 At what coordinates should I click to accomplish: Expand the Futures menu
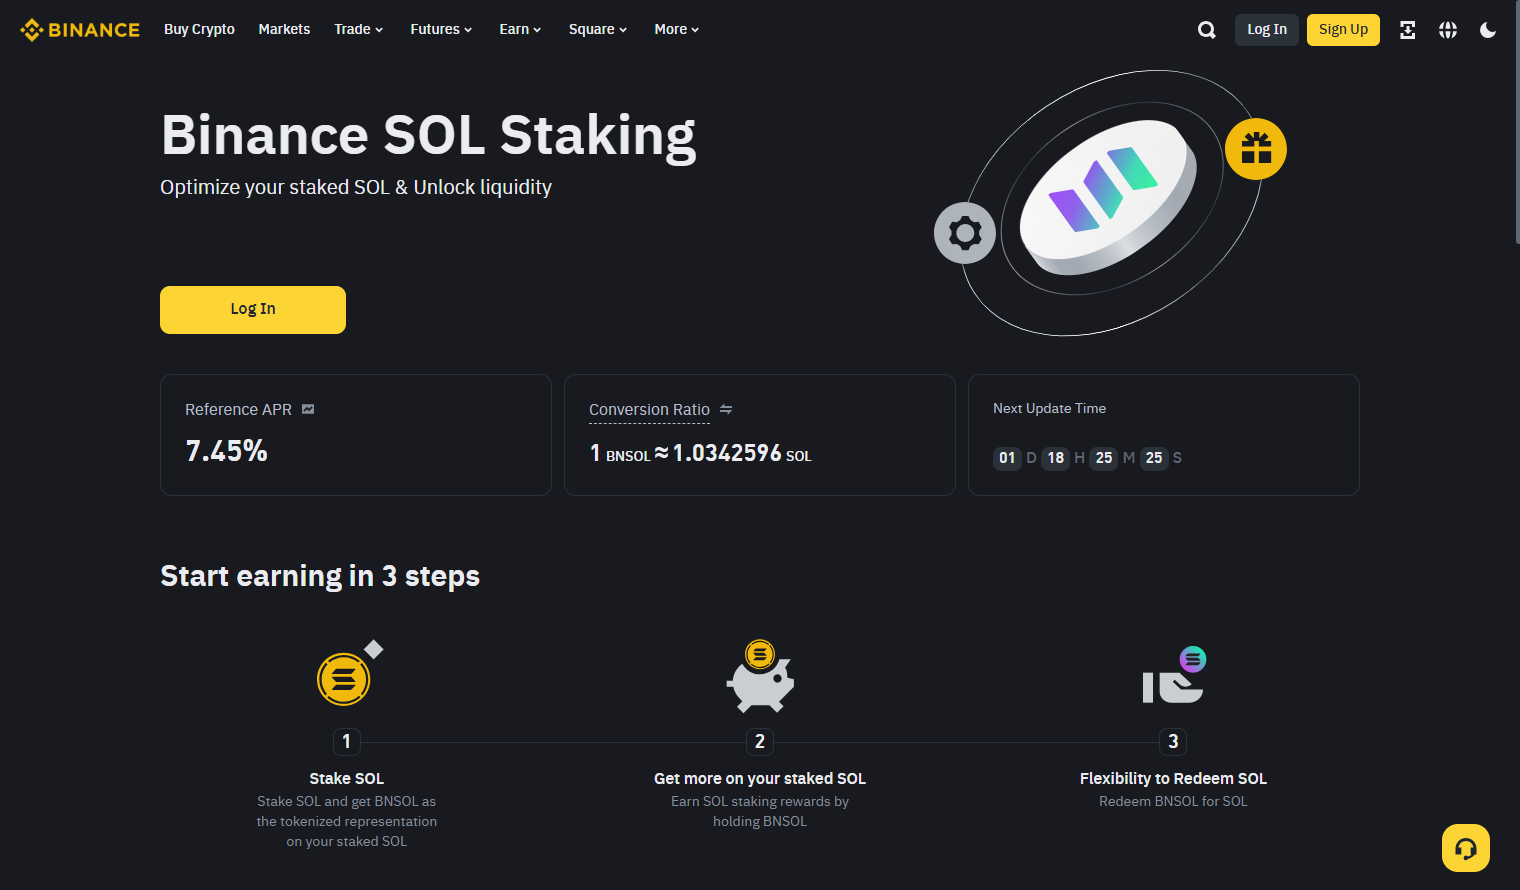(x=441, y=29)
